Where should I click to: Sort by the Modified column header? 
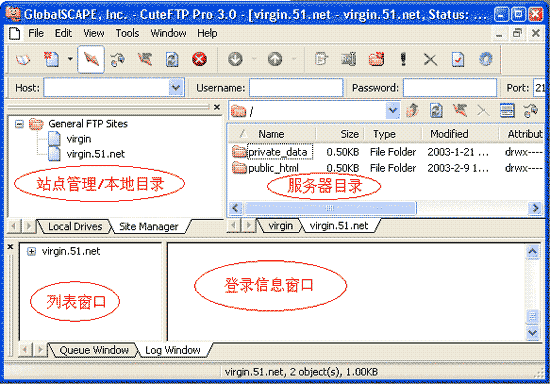tap(460, 134)
